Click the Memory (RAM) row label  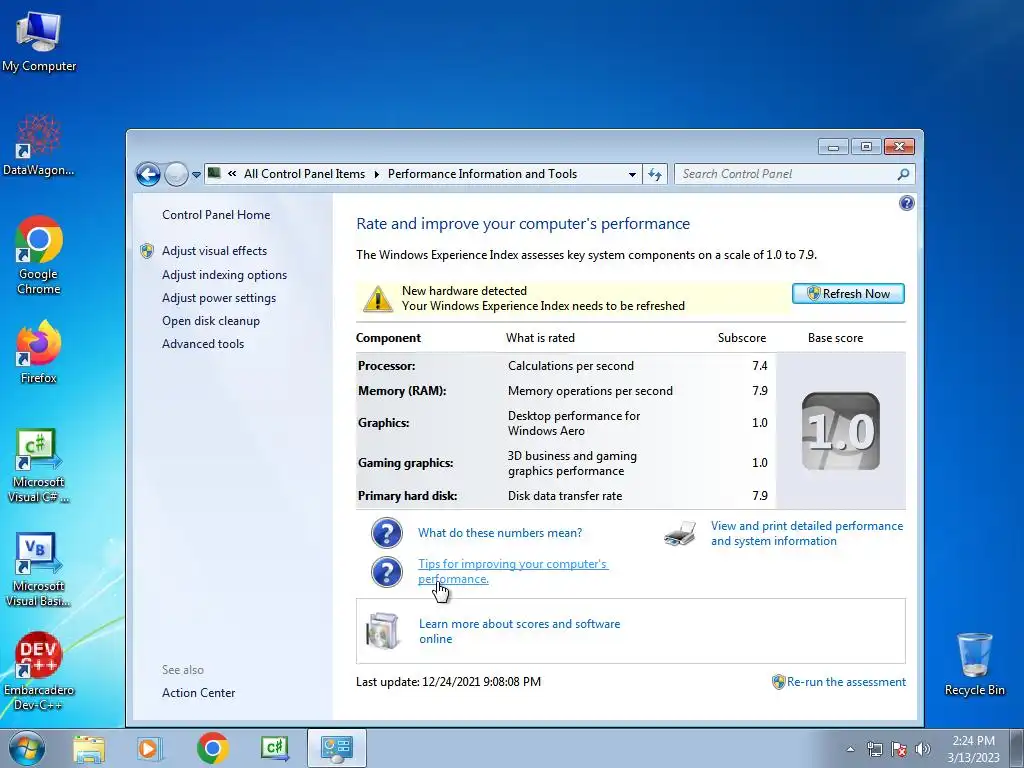point(402,391)
